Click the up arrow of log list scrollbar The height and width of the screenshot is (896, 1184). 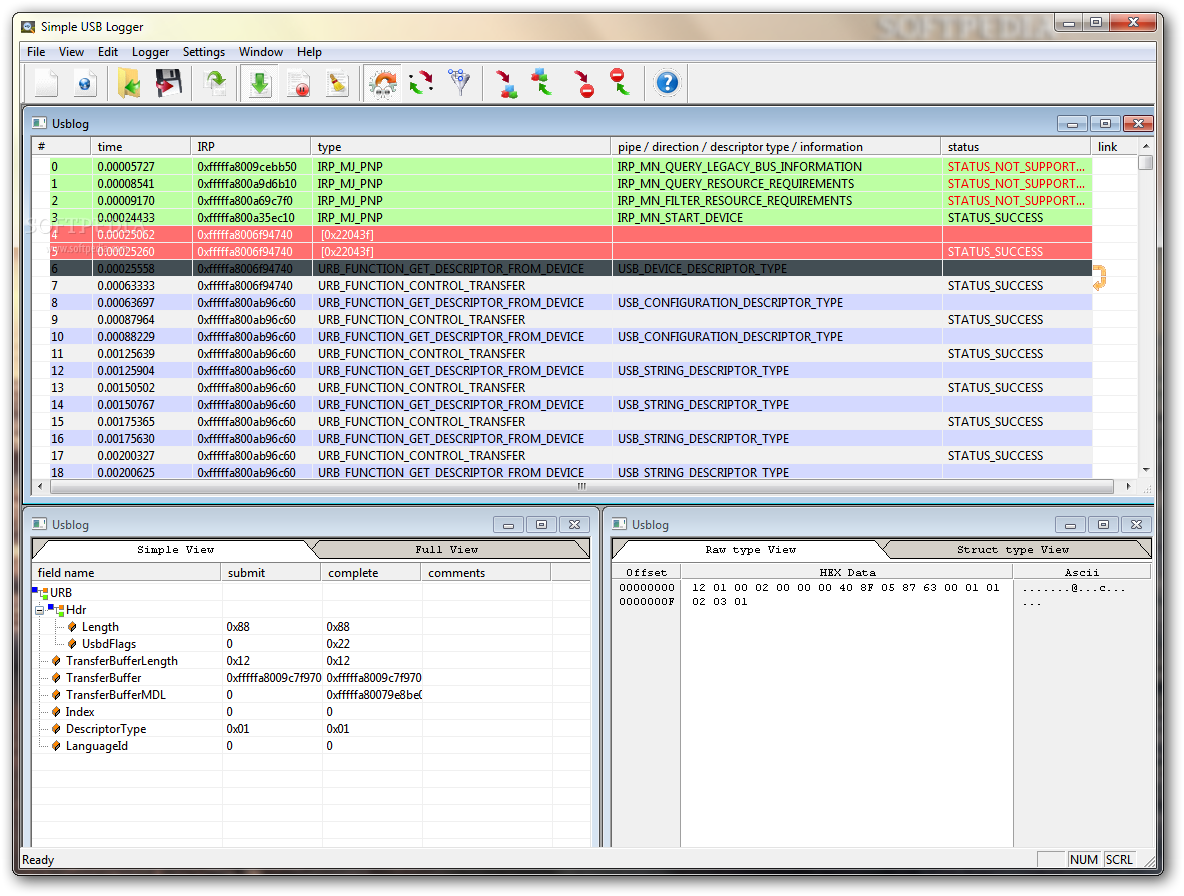(x=1145, y=146)
